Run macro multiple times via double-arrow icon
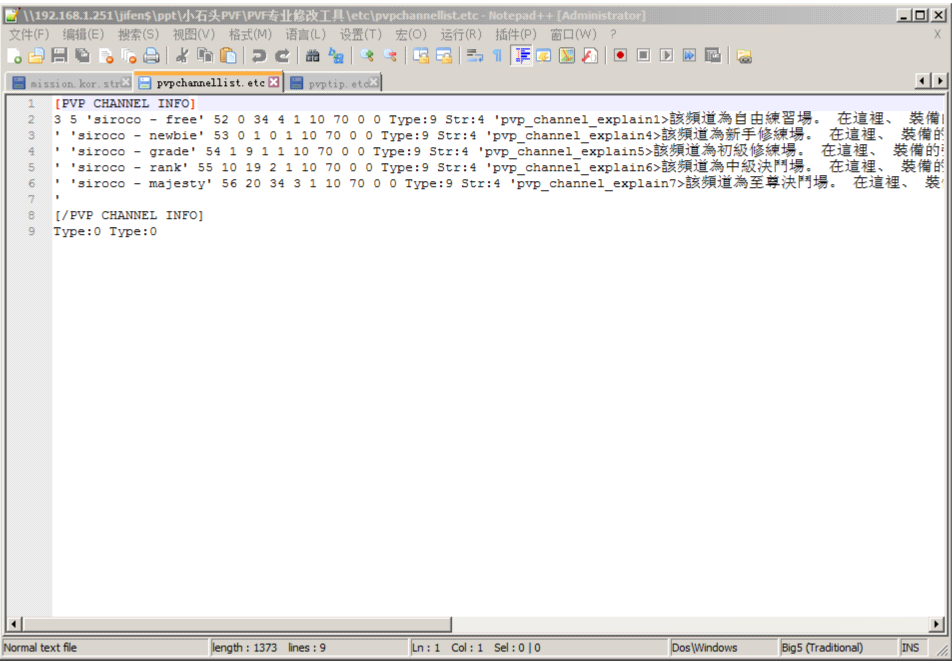Image resolution: width=952 pixels, height=663 pixels. point(690,56)
